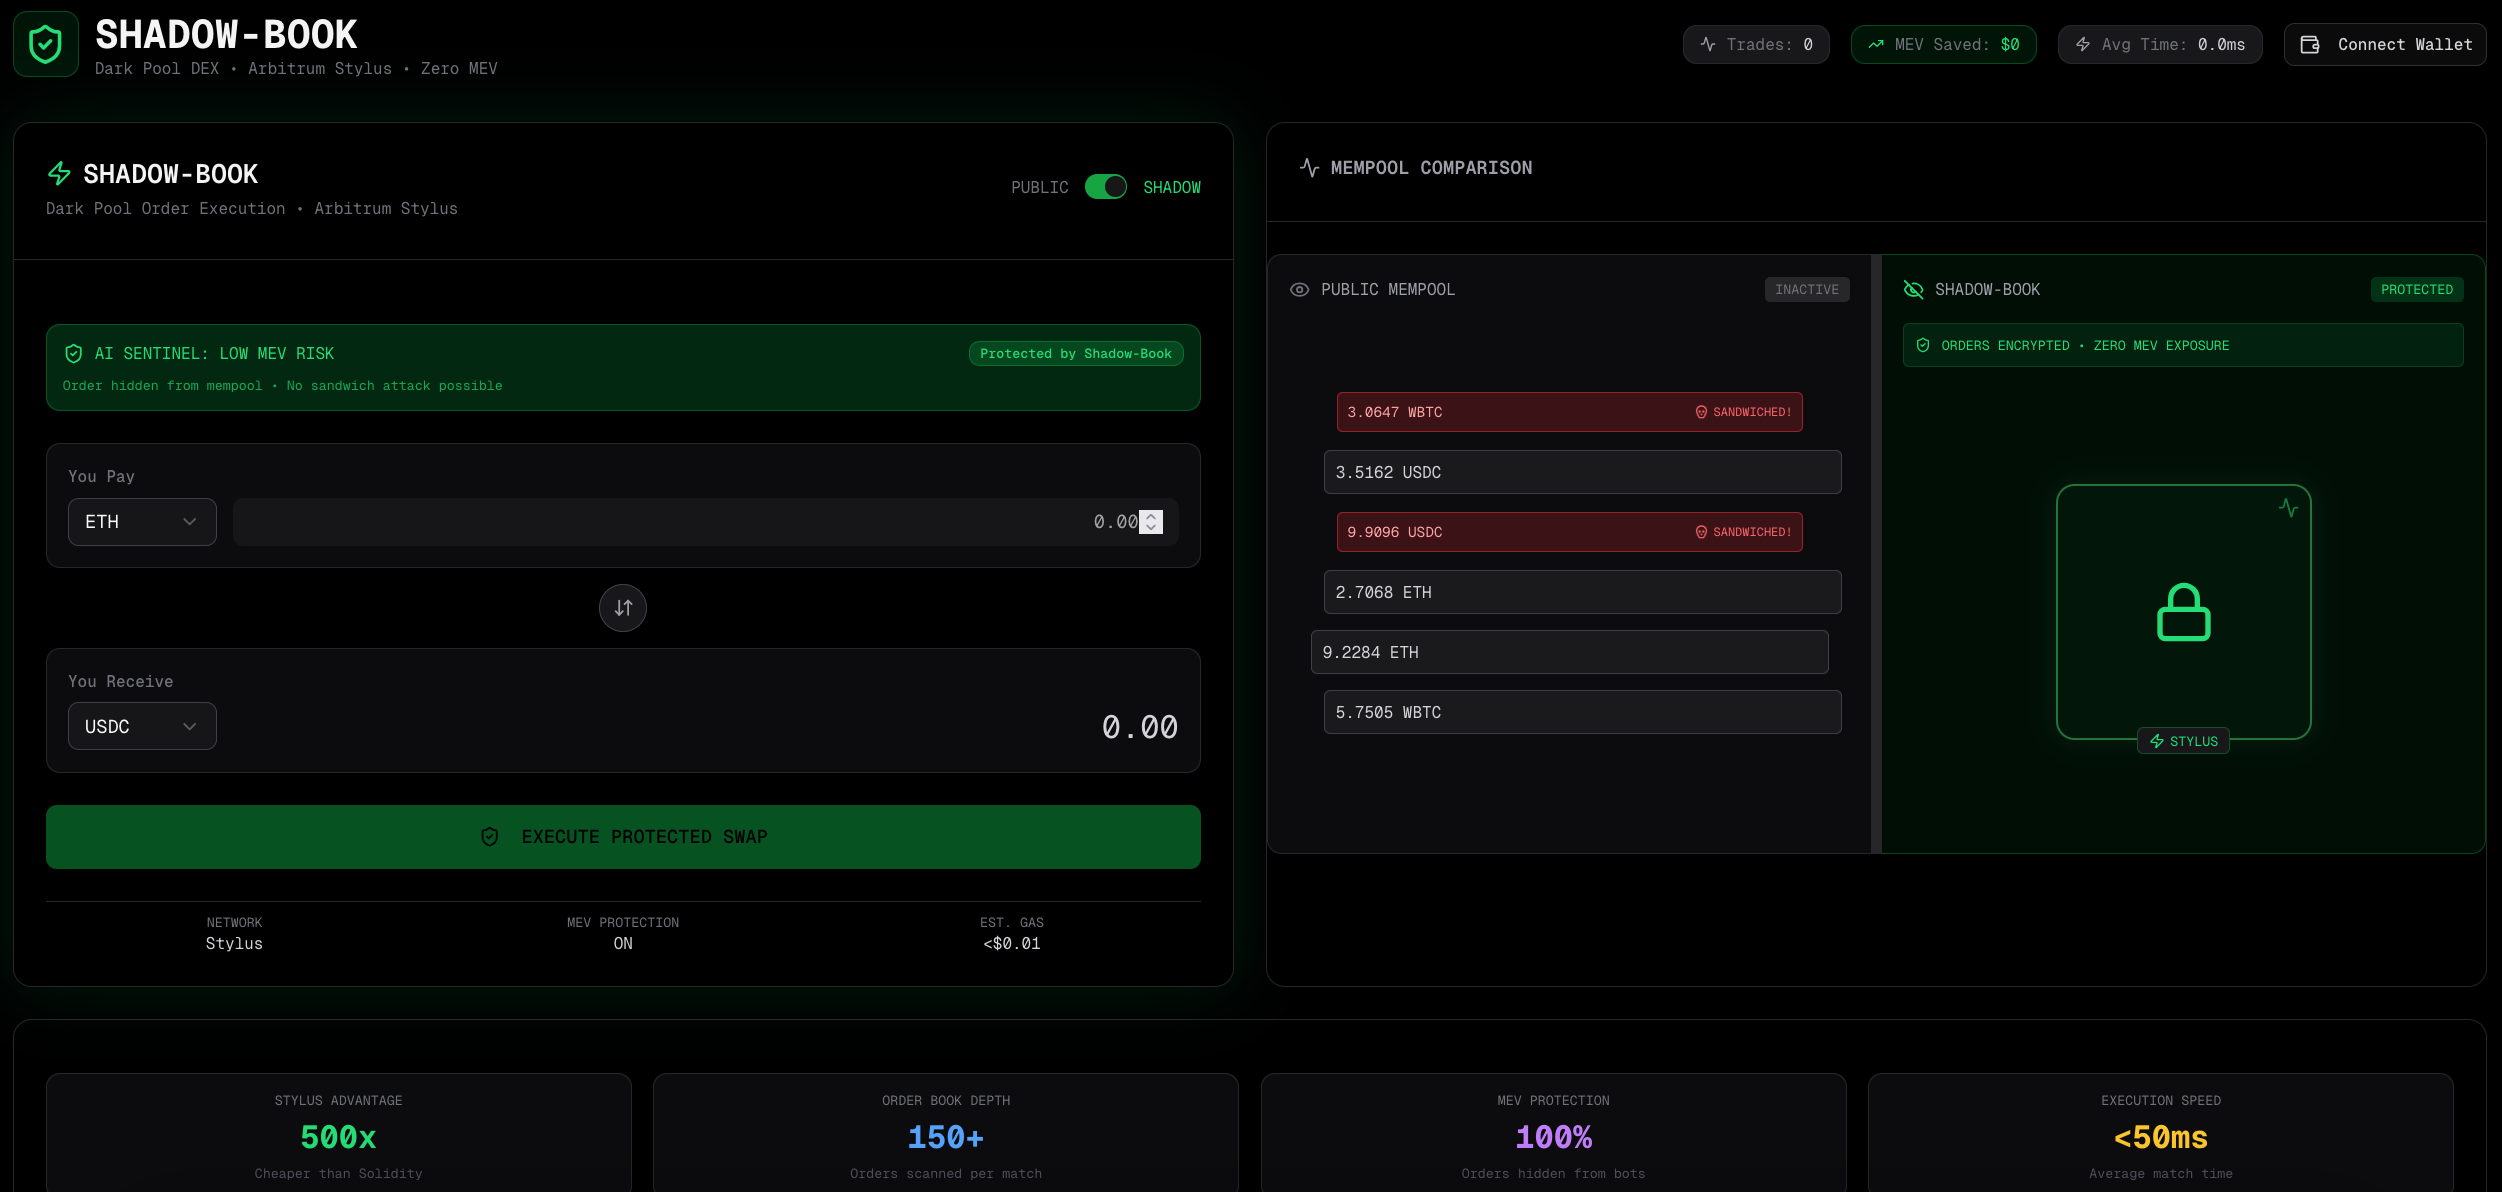The image size is (2502, 1192).
Task: Click the lightning bolt beside Shadow-Book heading
Action: tap(60, 174)
